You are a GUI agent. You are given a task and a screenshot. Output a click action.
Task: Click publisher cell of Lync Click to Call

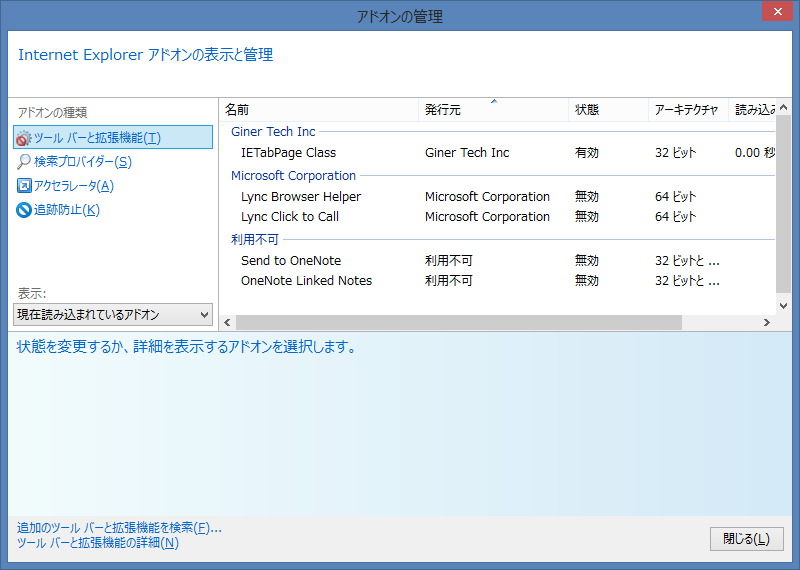coord(487,216)
